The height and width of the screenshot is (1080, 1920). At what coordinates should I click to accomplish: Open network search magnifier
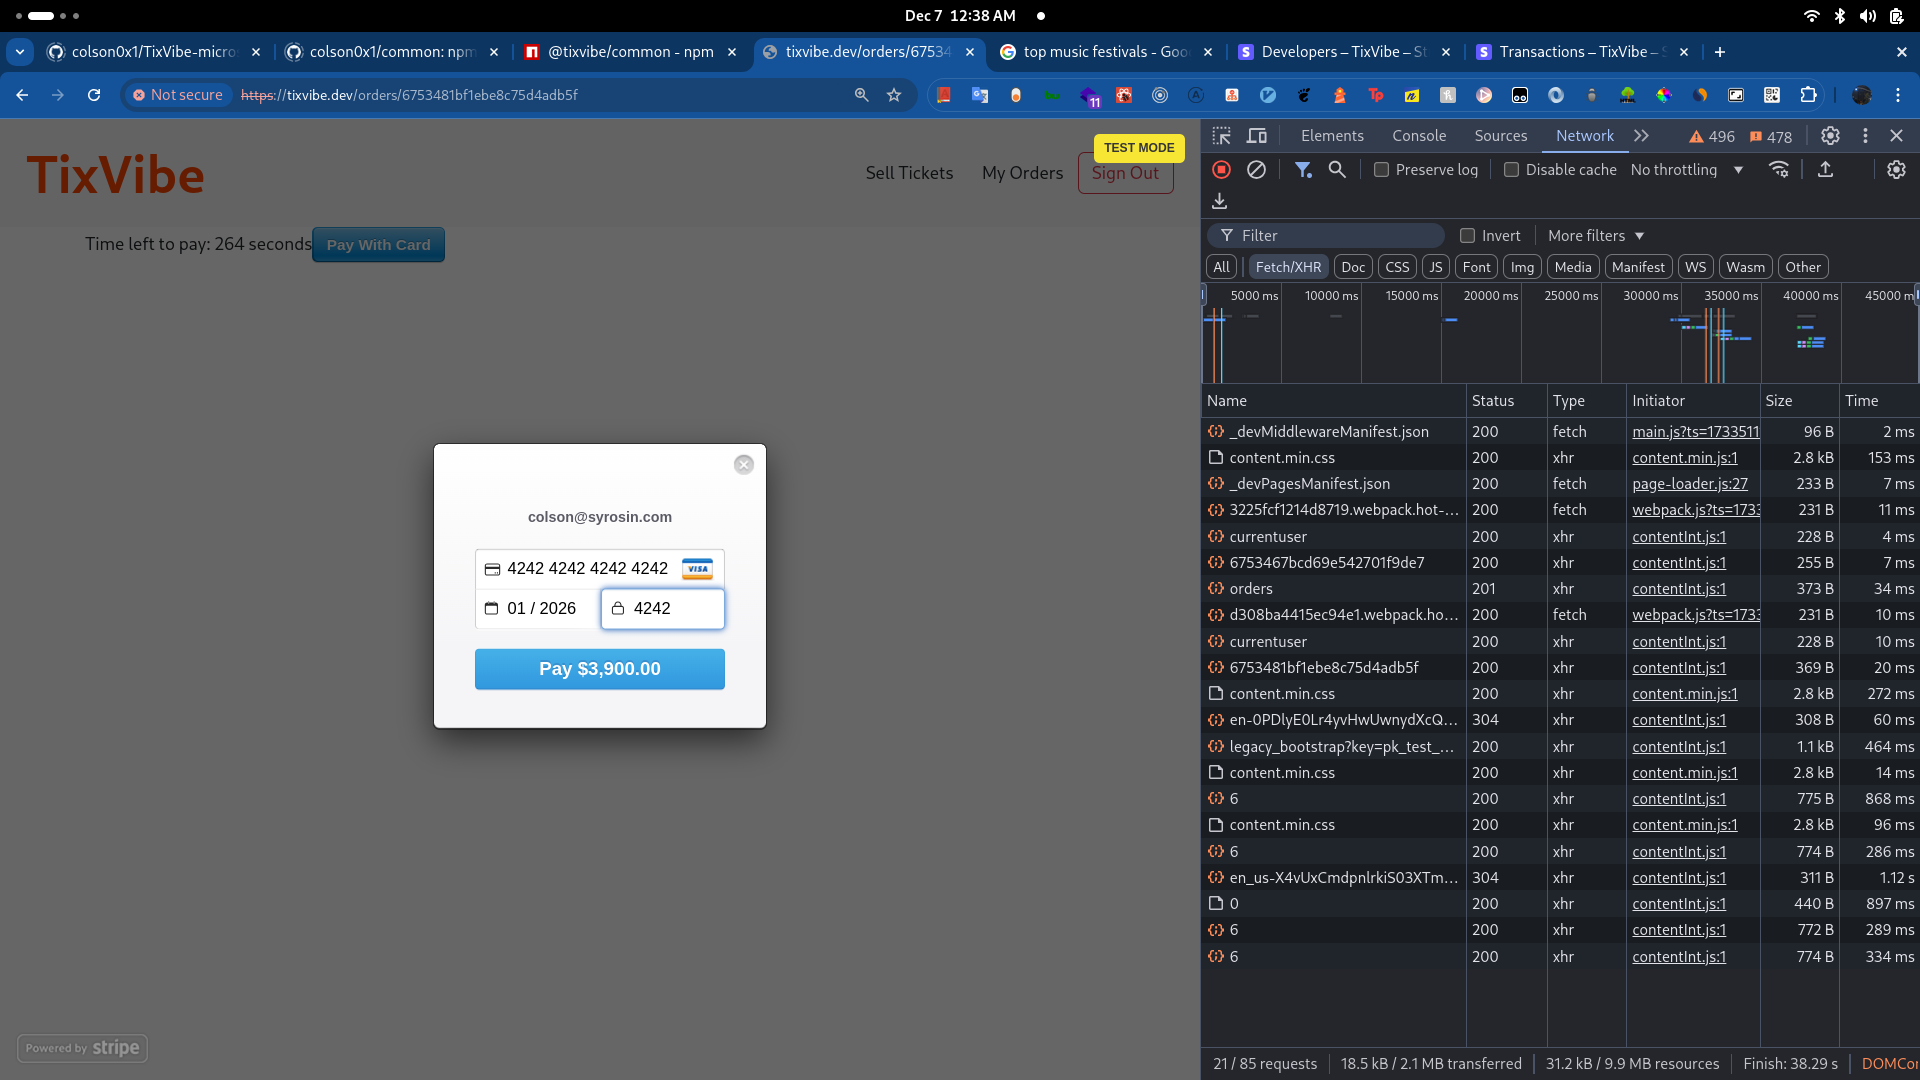[x=1337, y=170]
